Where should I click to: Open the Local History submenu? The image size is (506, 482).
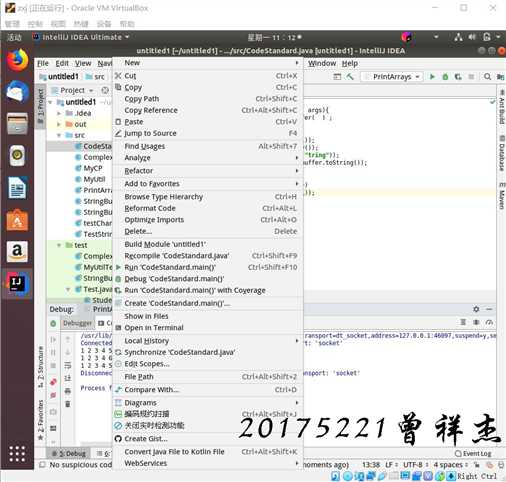pos(207,341)
